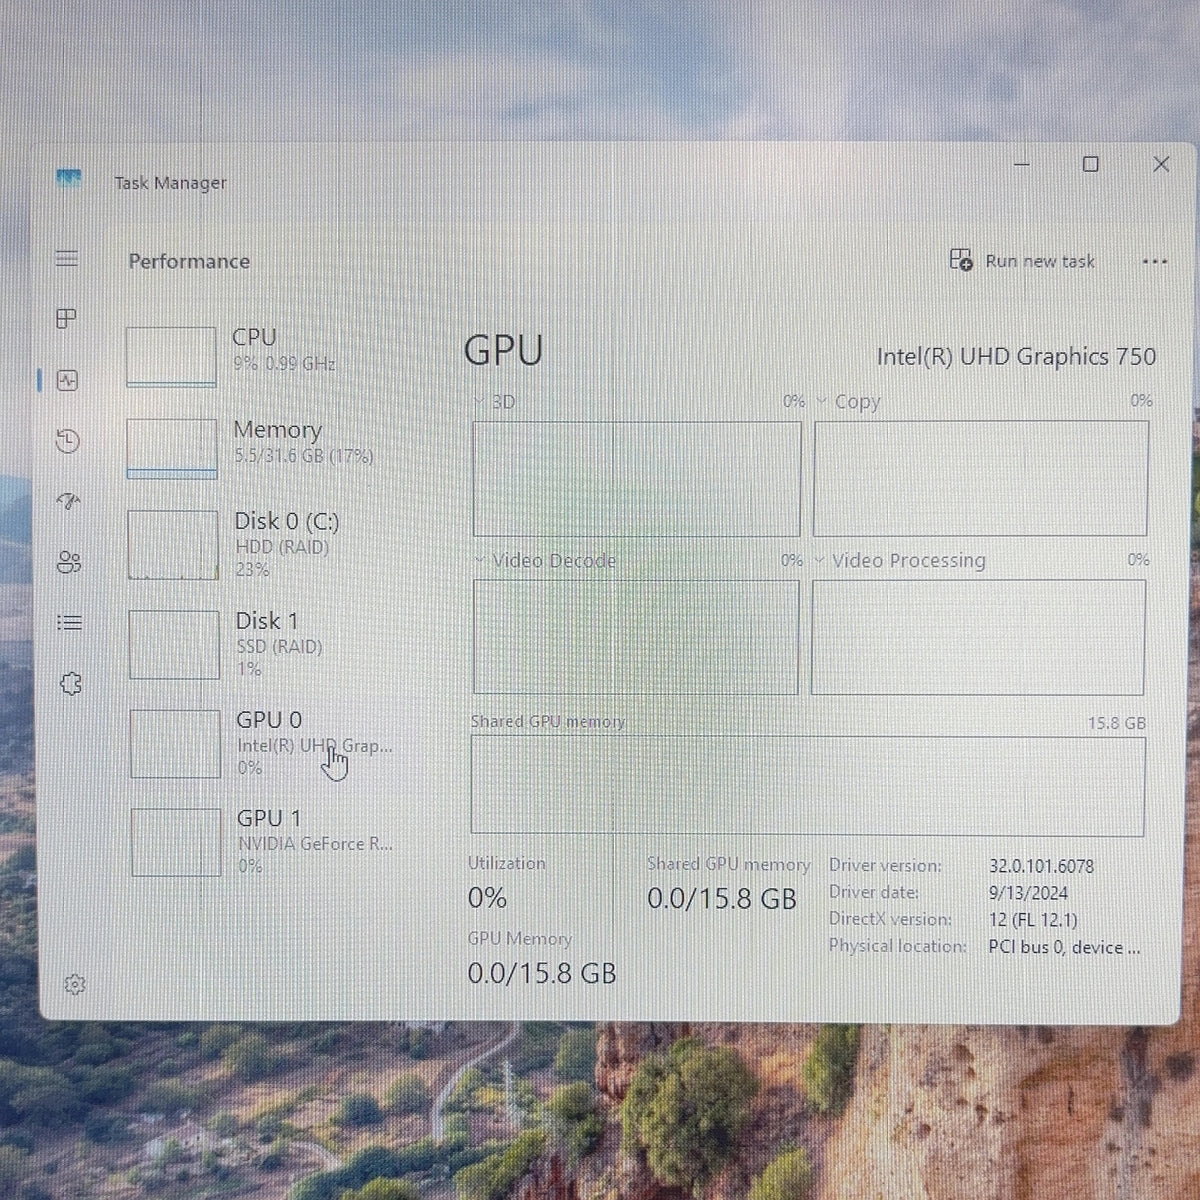Open the Services page icon

tap(70, 684)
